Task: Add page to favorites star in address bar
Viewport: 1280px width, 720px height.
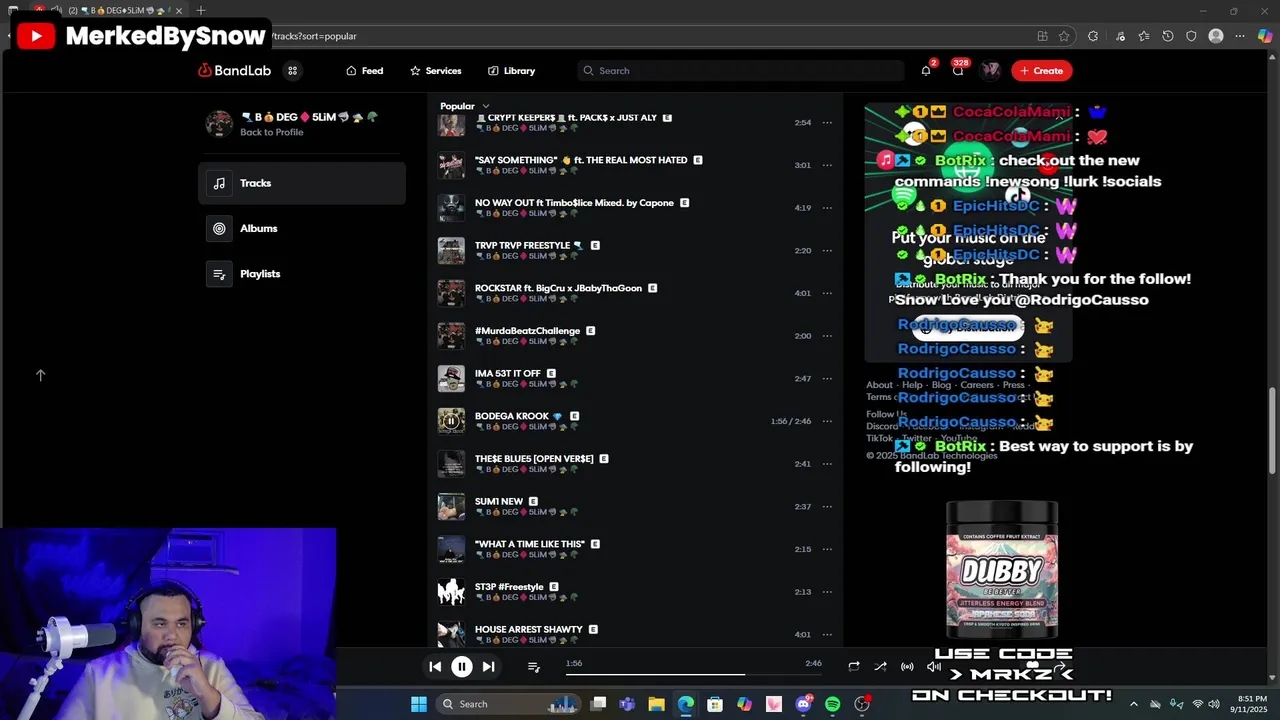Action: point(1064,36)
